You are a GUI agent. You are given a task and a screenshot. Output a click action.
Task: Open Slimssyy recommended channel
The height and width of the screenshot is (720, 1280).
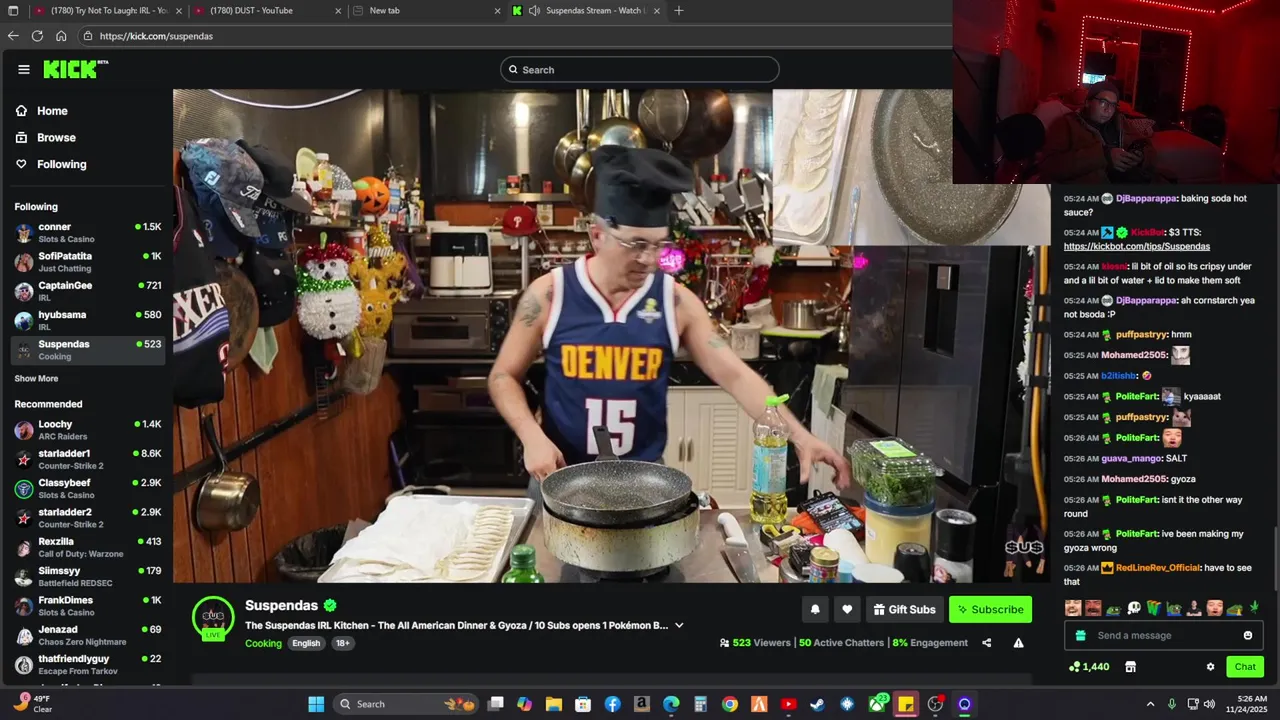coord(88,576)
